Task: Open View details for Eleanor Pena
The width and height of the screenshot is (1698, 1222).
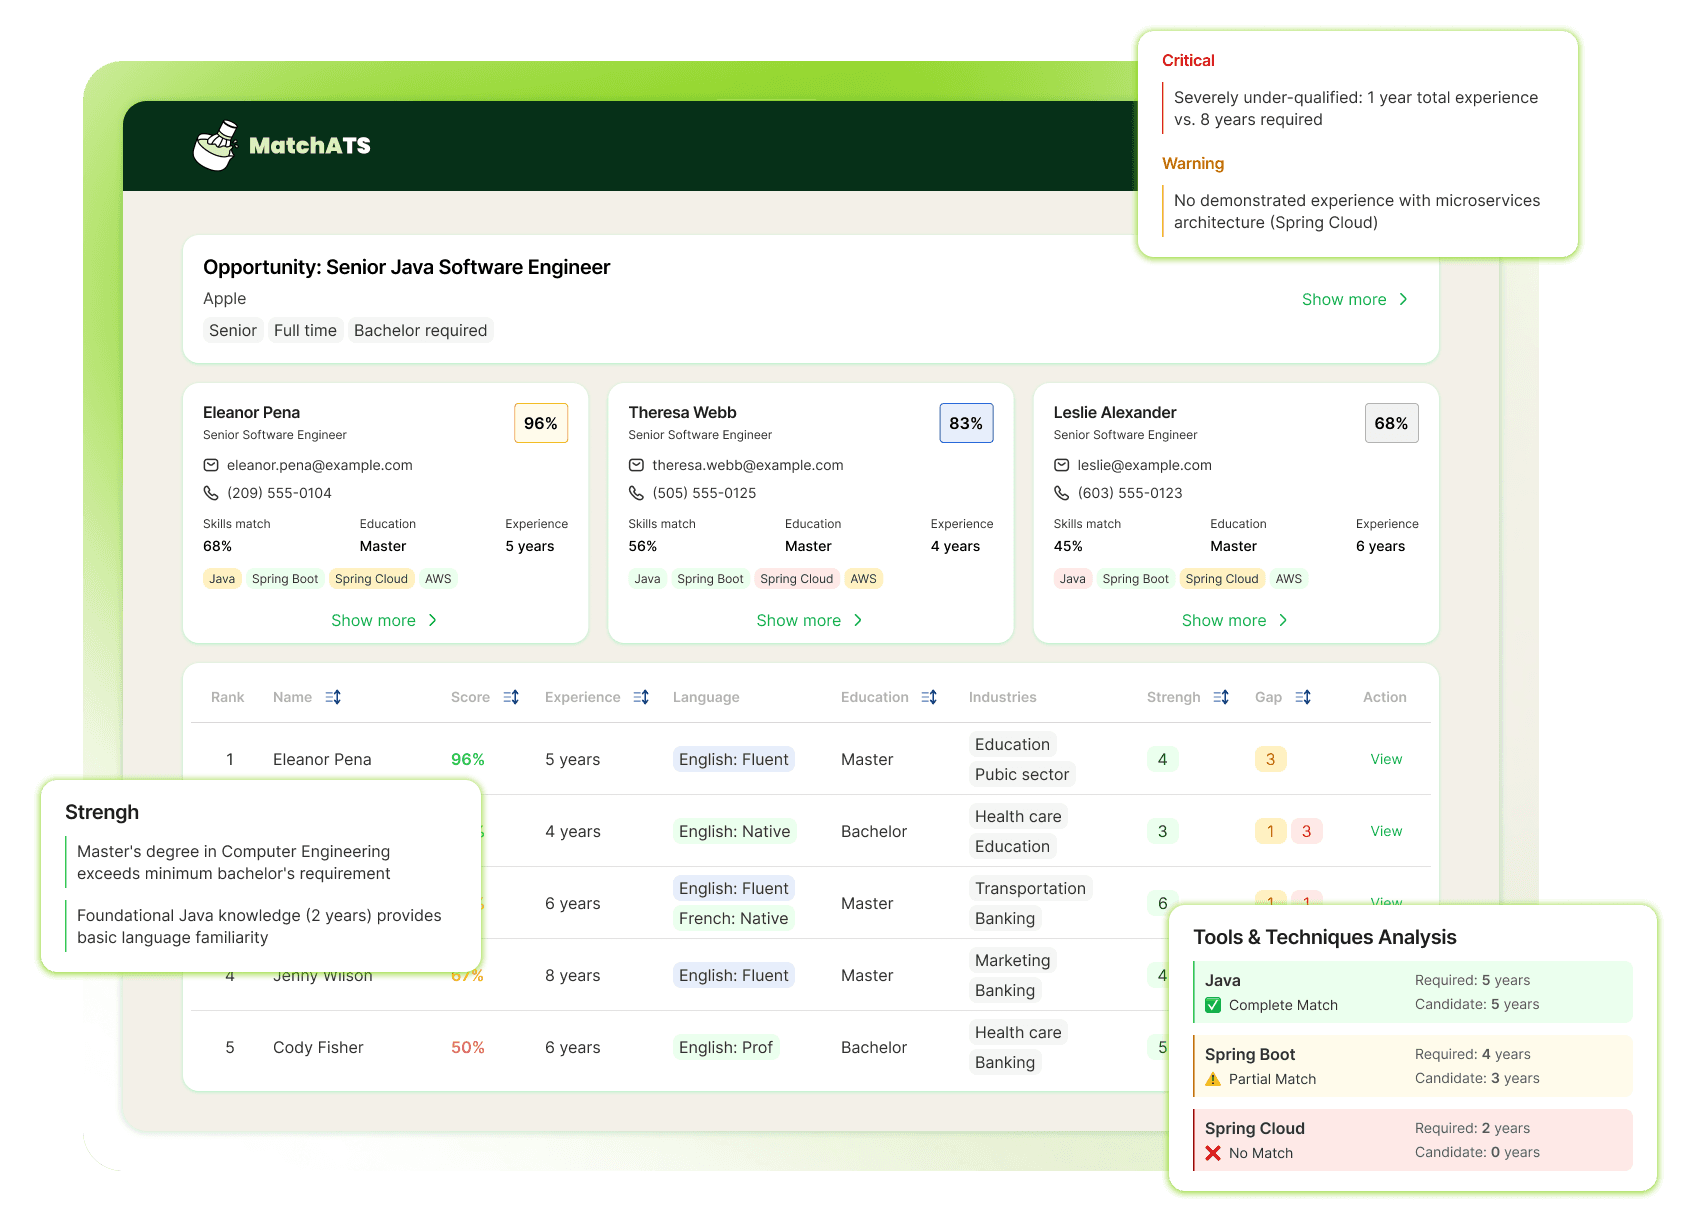Action: (1385, 759)
